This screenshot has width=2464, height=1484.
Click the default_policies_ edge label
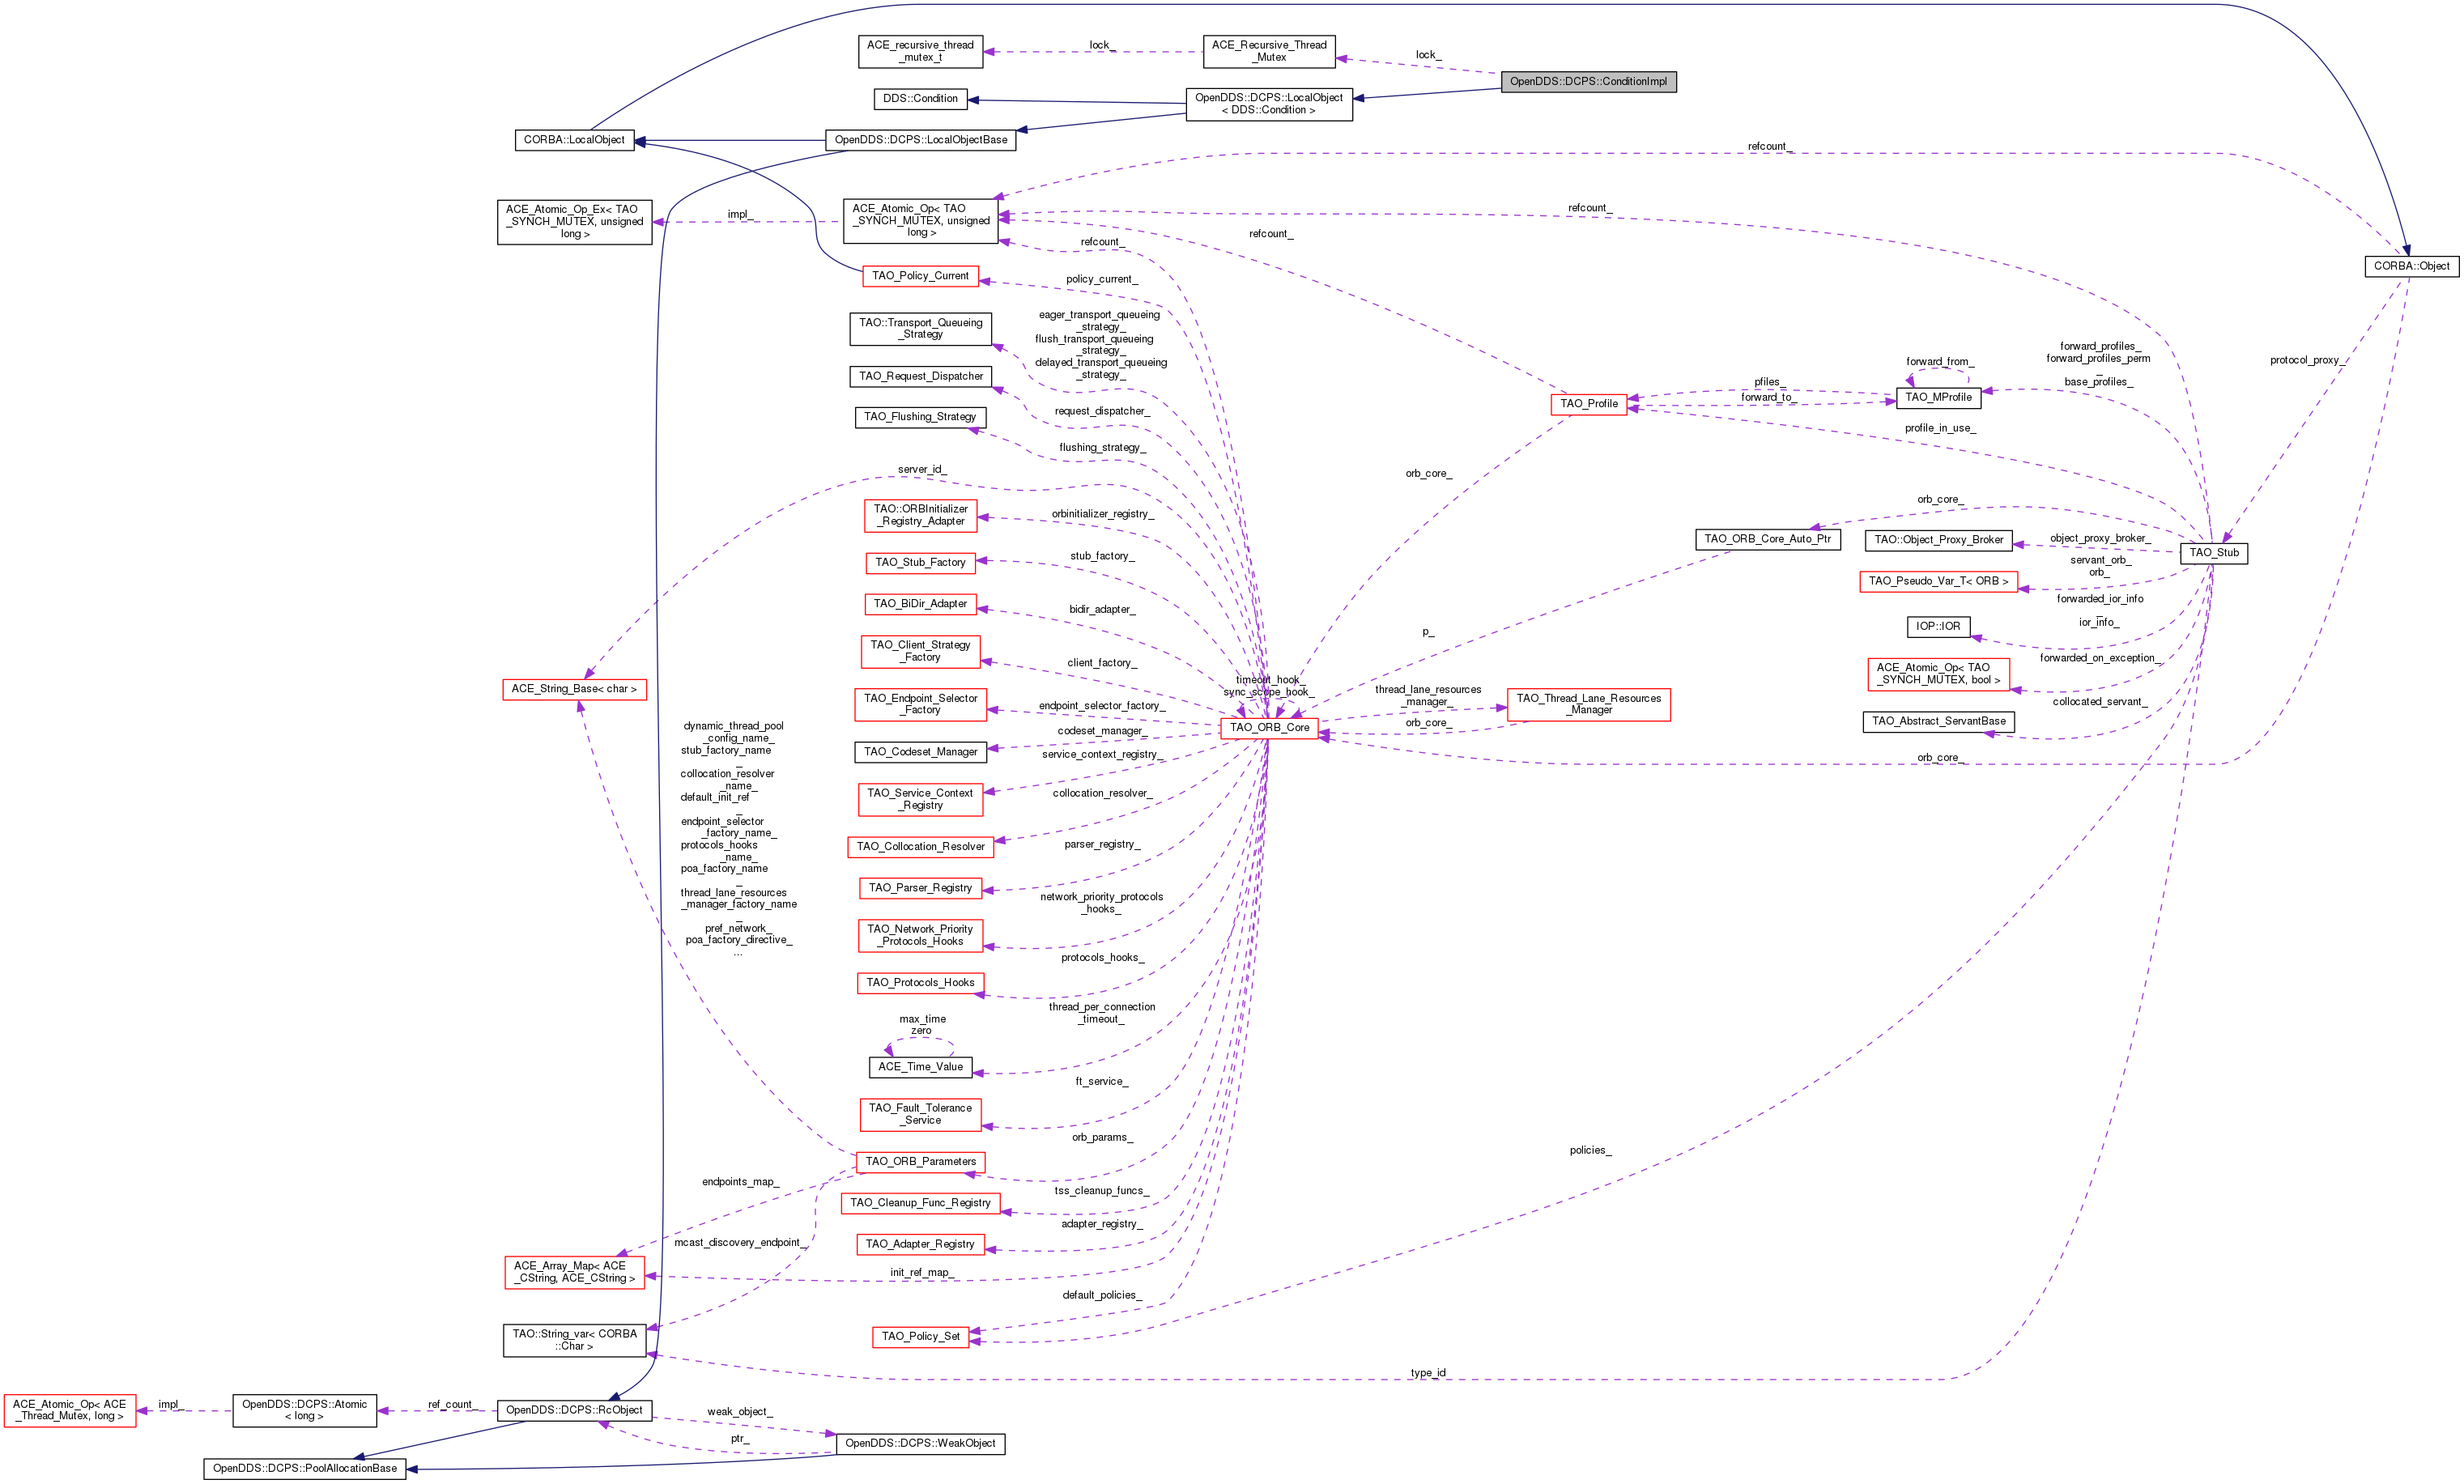(x=1102, y=1295)
